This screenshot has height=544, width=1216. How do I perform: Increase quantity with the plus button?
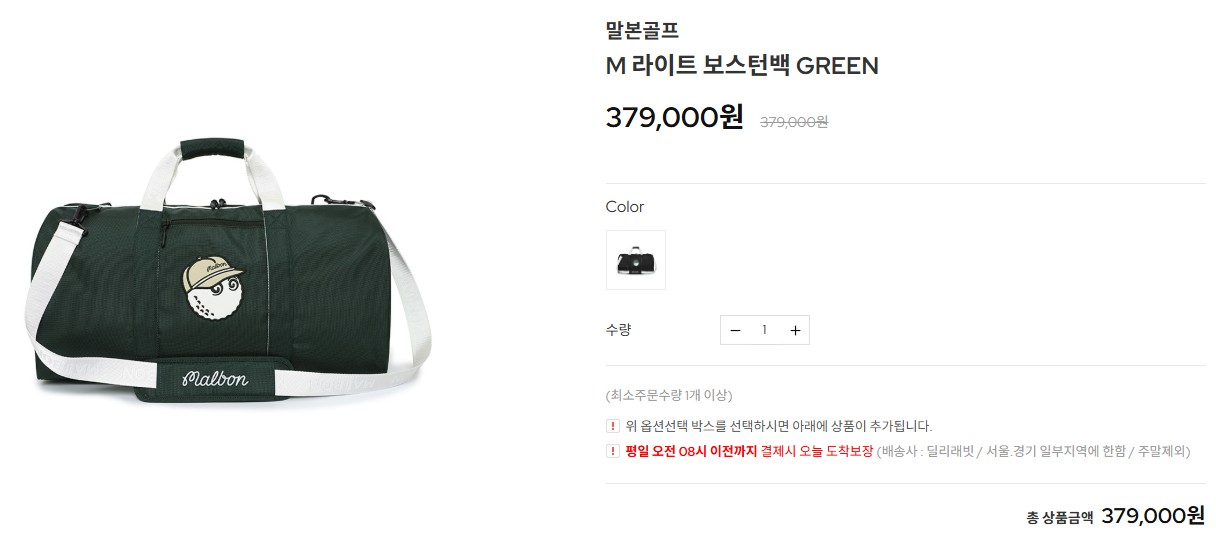(795, 330)
